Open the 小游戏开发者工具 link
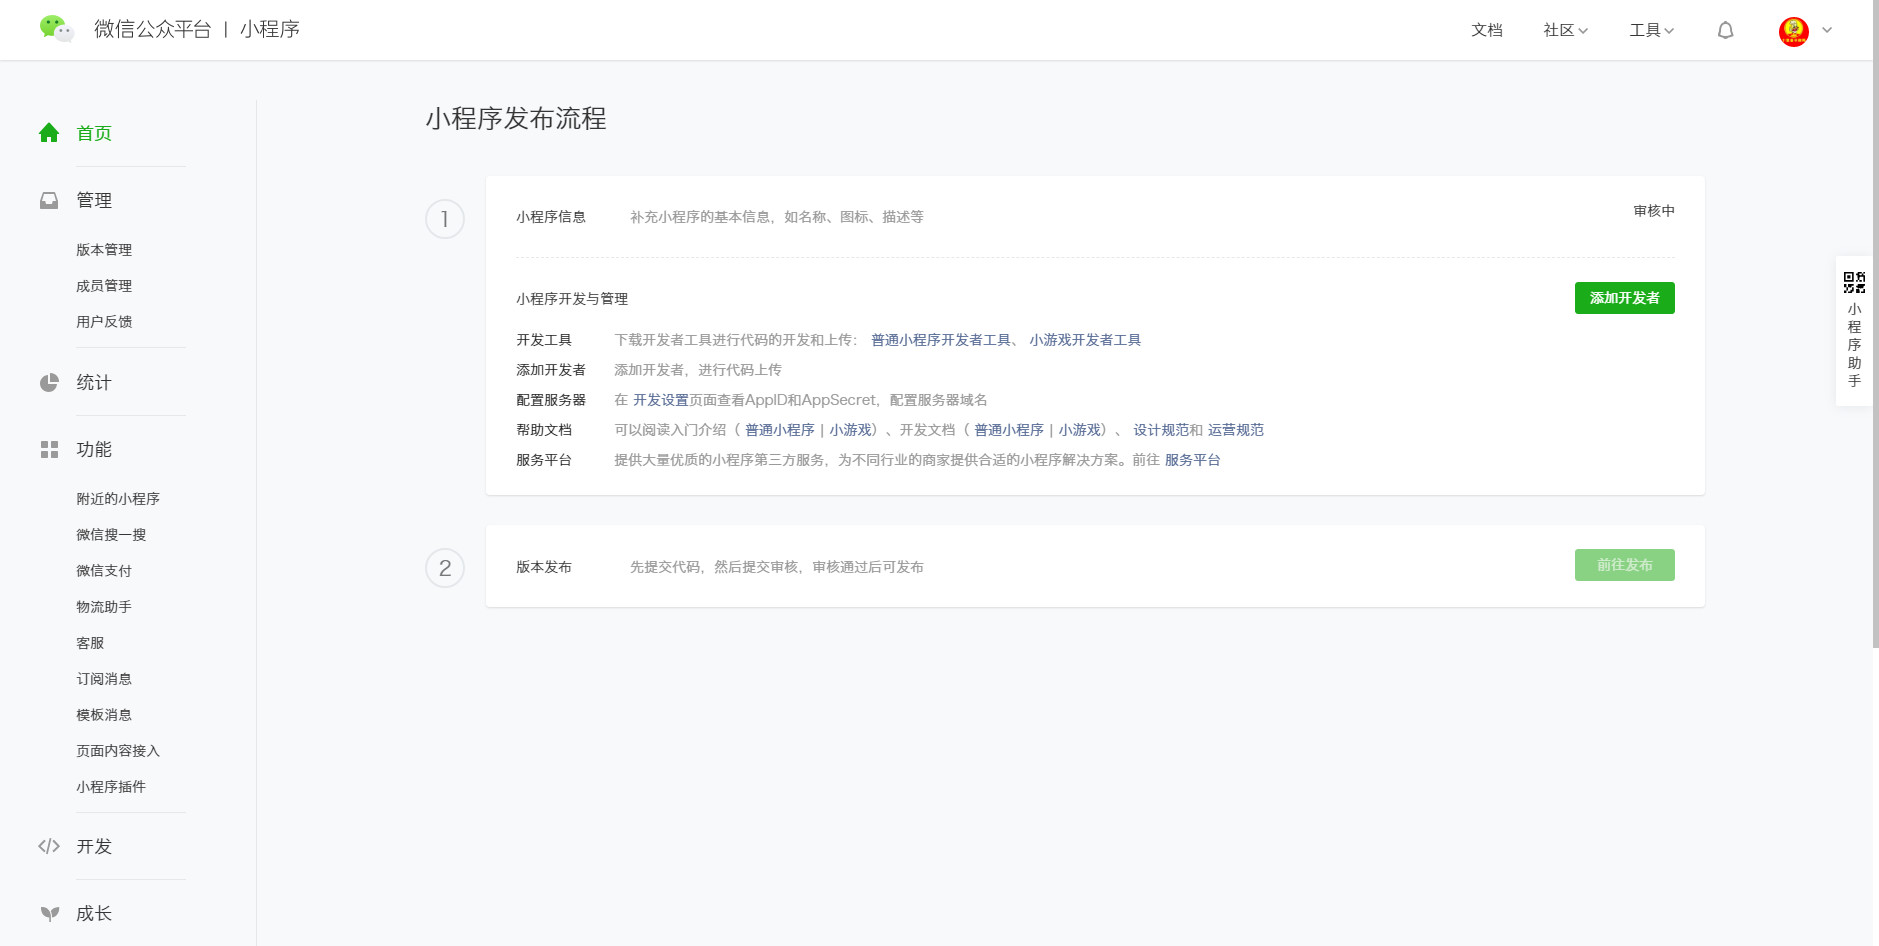1879x946 pixels. pos(1085,340)
